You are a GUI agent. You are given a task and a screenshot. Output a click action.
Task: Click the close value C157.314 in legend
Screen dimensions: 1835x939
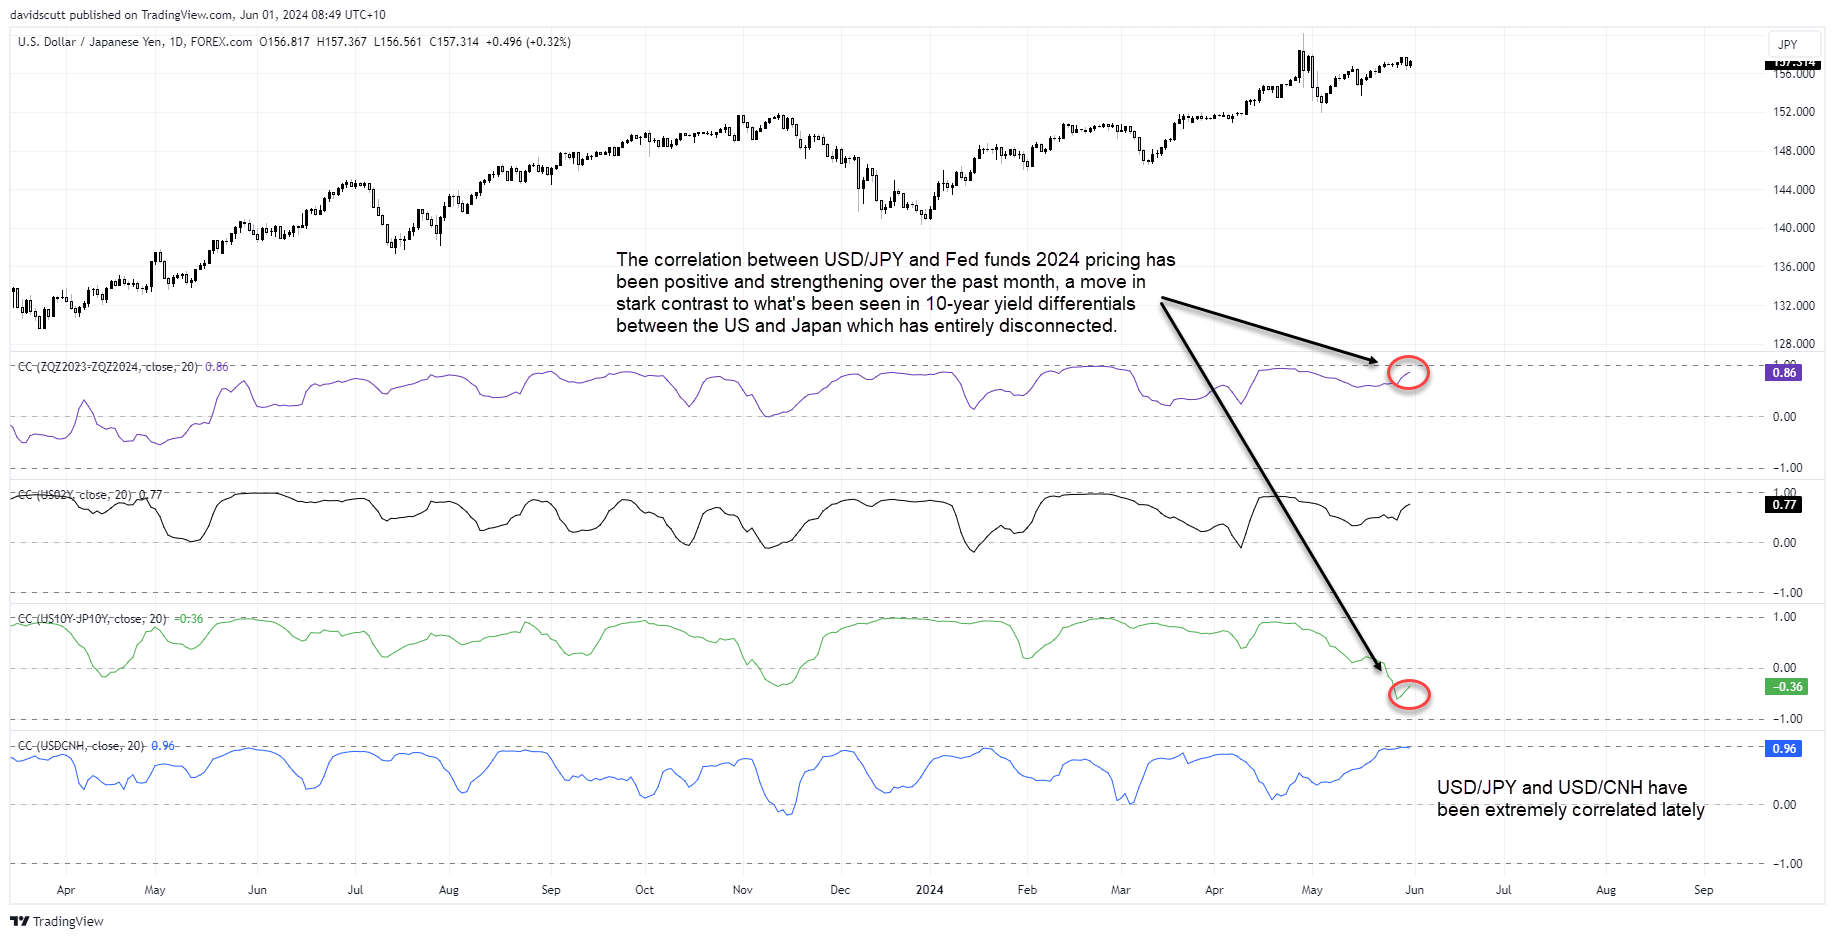(454, 42)
